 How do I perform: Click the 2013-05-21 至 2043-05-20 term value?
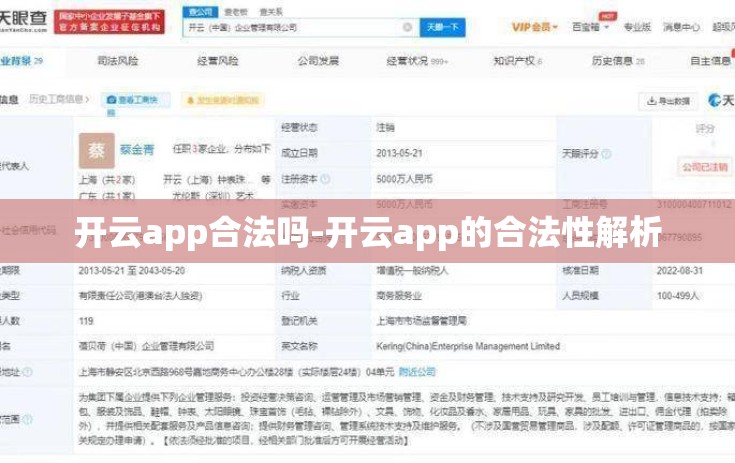(x=132, y=270)
